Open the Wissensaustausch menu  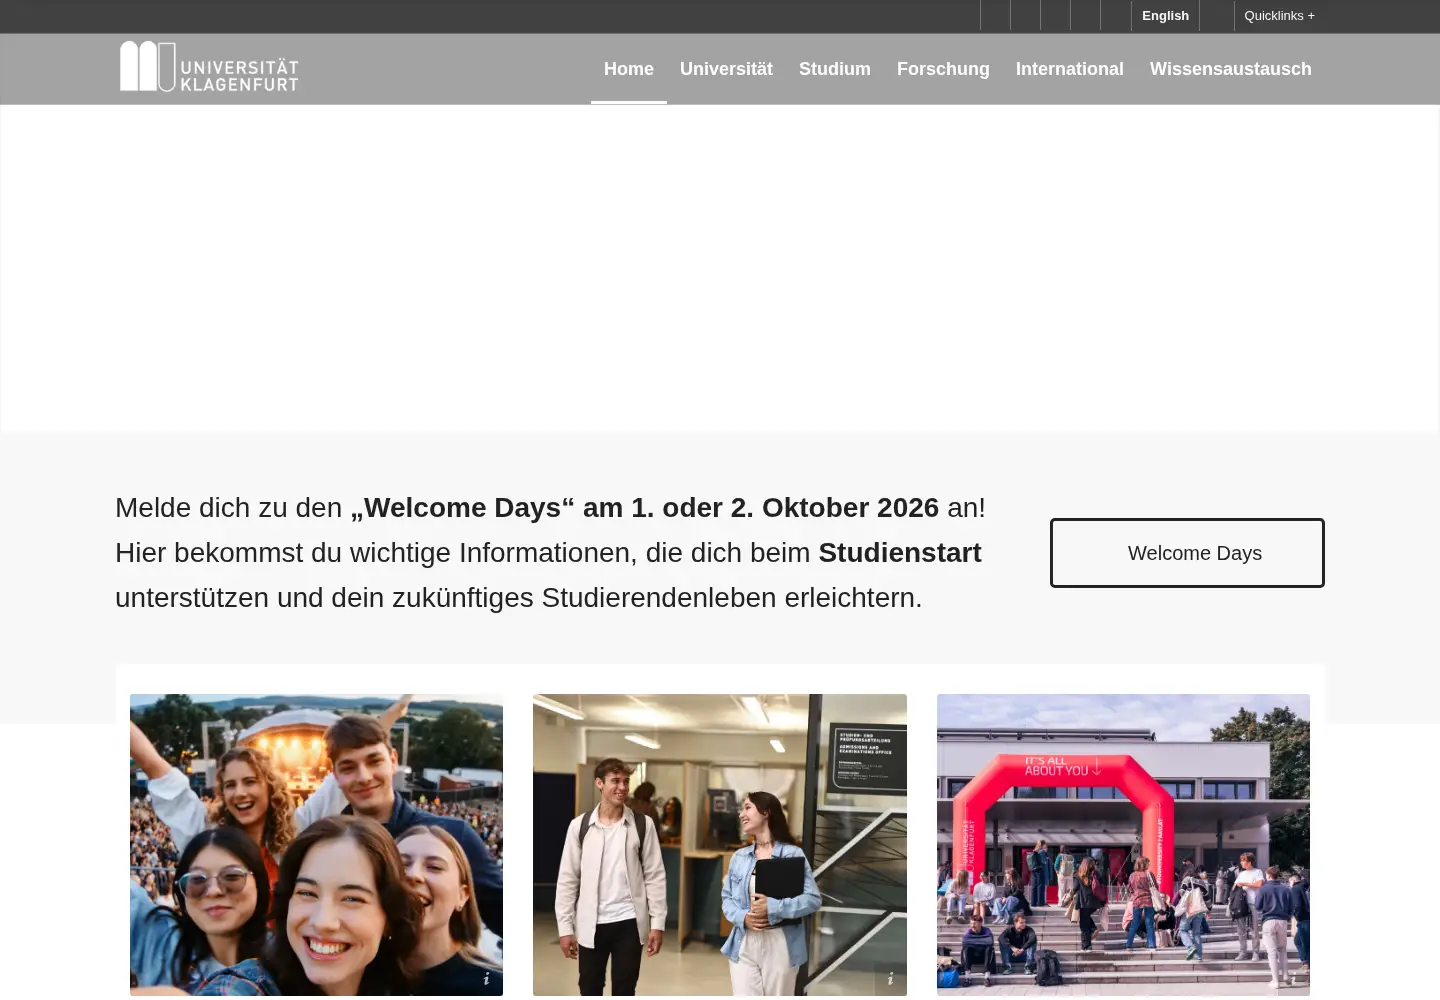pyautogui.click(x=1231, y=69)
